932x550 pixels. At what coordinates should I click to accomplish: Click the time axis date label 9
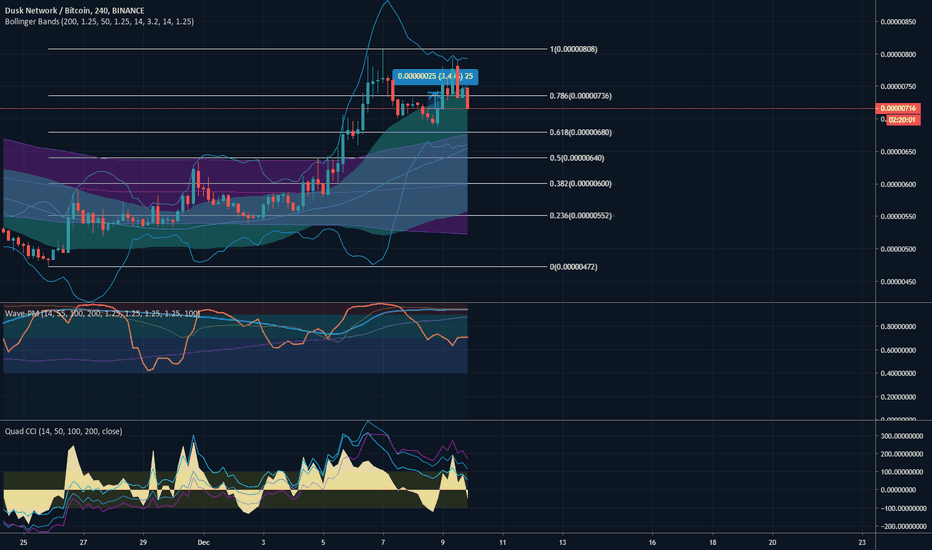[443, 542]
